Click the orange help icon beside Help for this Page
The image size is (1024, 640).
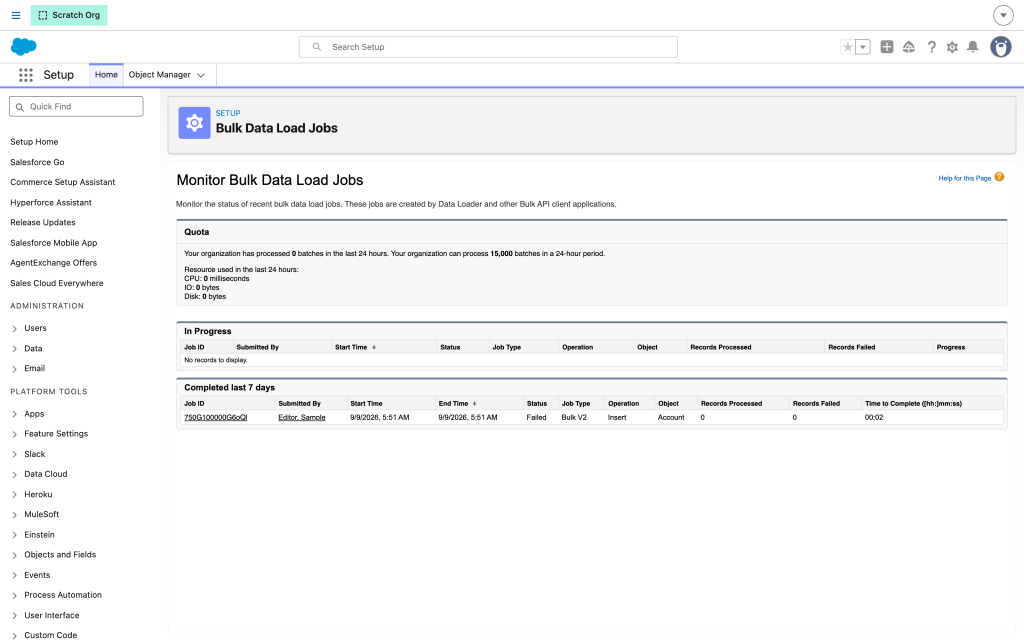coord(999,177)
